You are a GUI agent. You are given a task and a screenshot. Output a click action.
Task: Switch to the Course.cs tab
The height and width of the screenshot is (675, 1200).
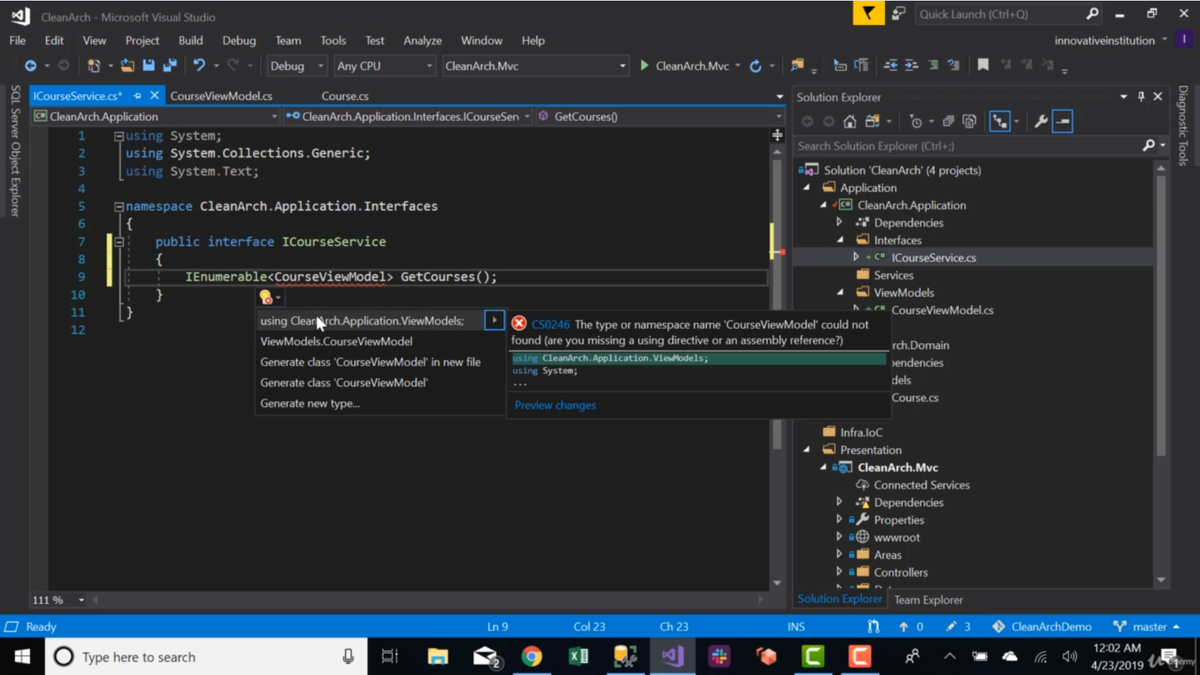coord(345,96)
